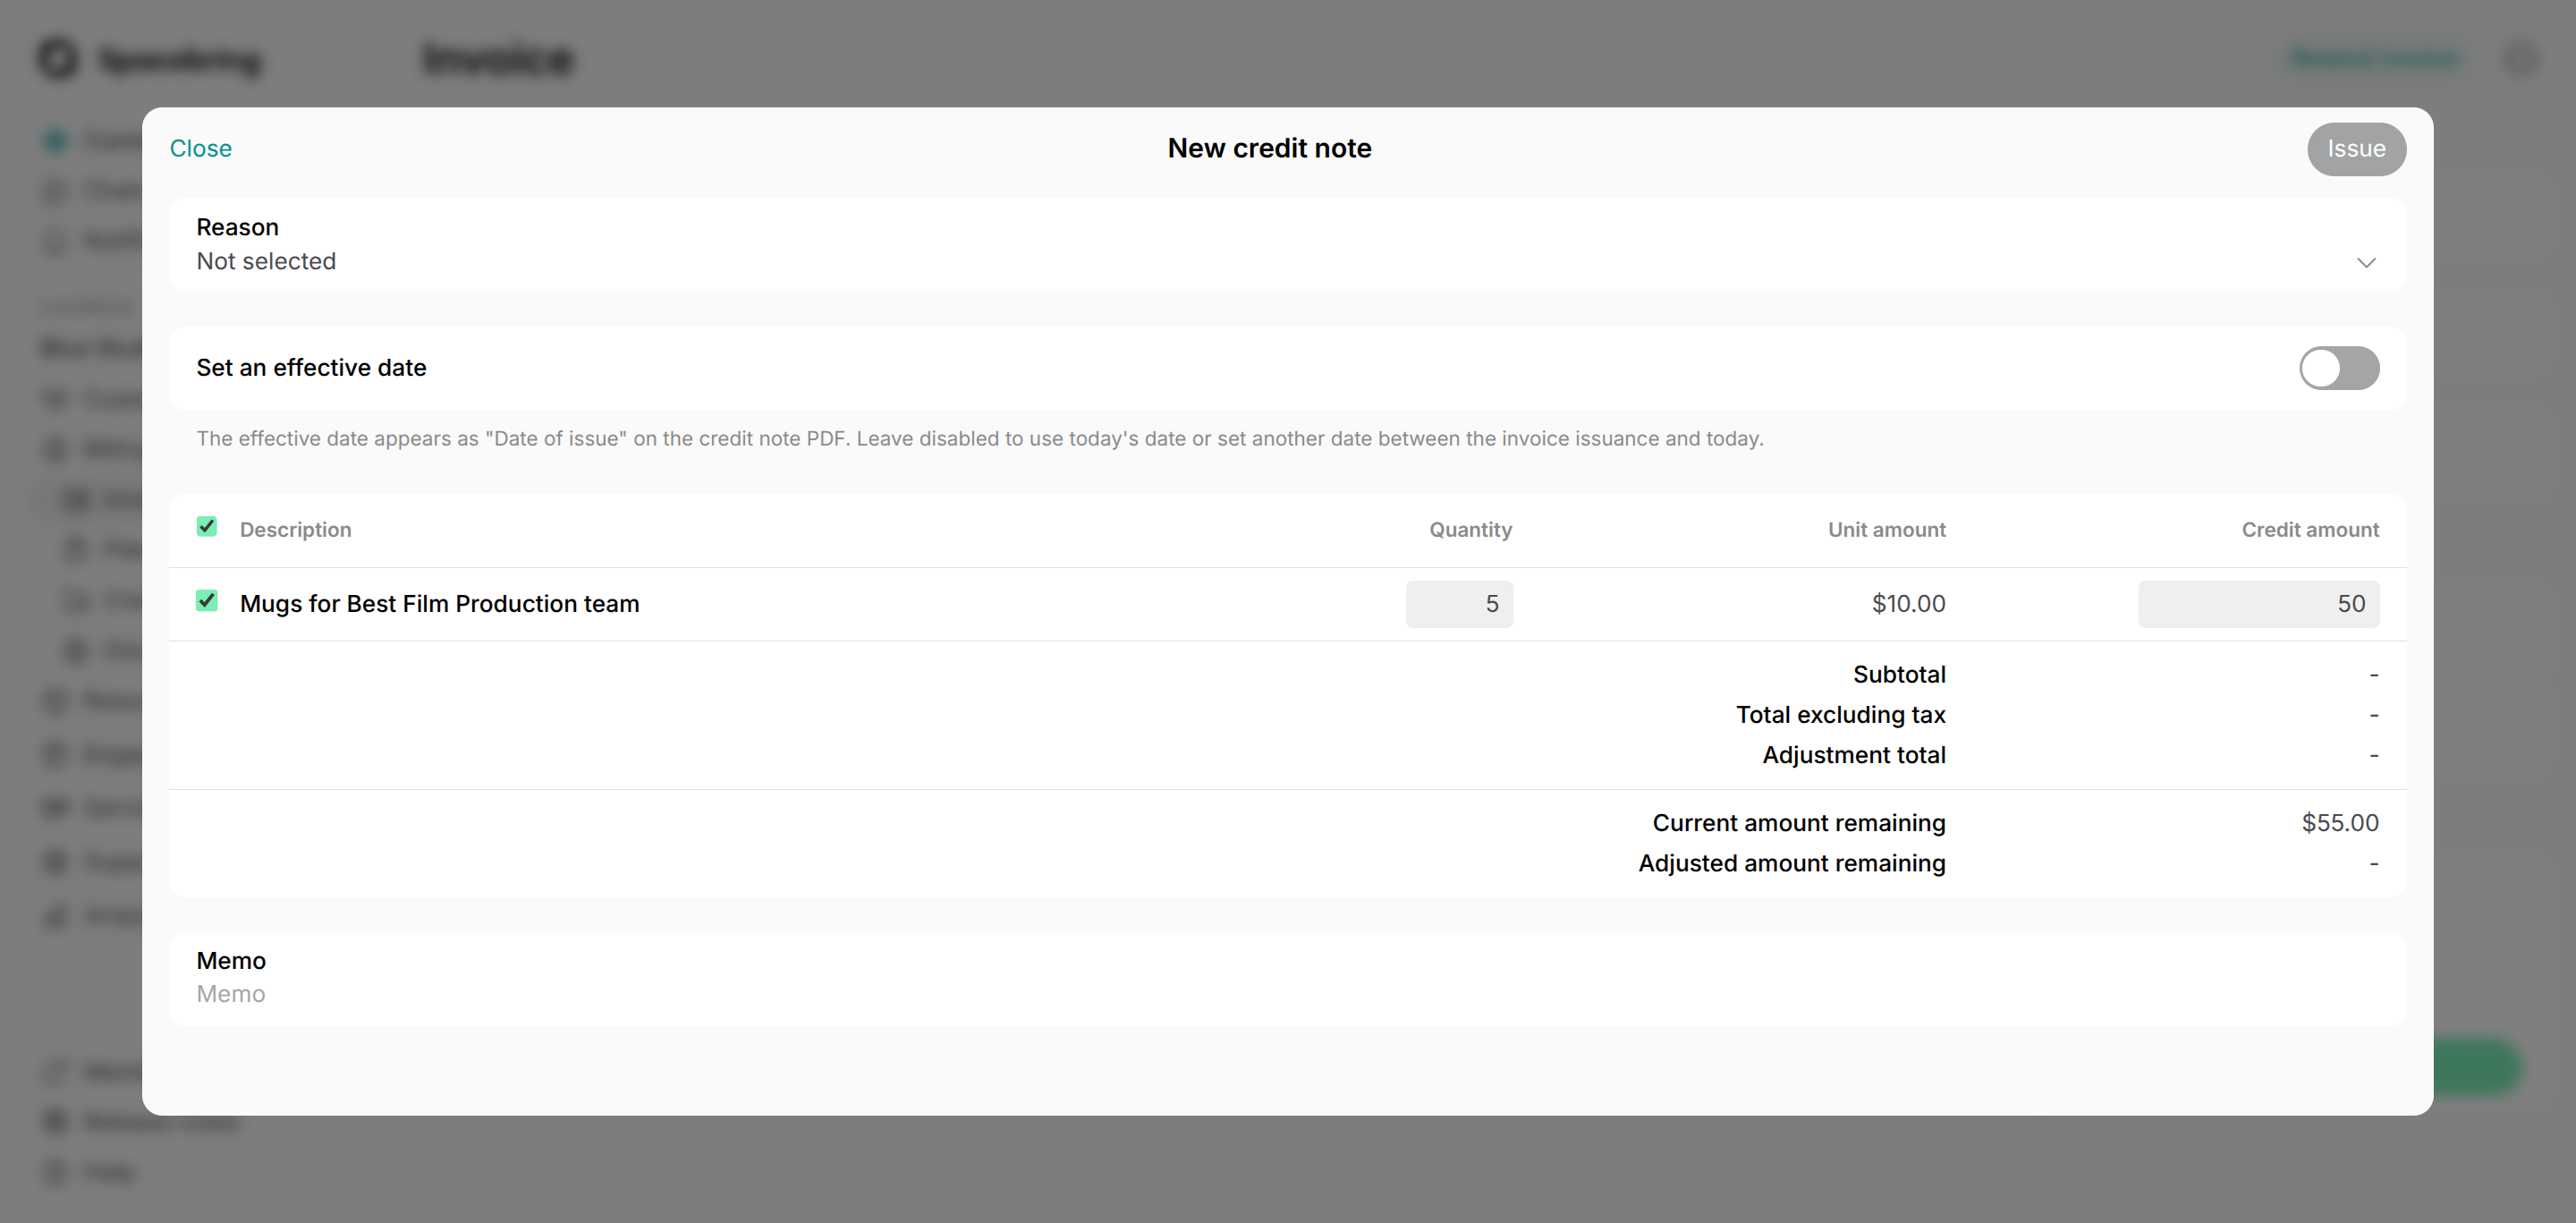Click the app logo icon at top left

58,58
